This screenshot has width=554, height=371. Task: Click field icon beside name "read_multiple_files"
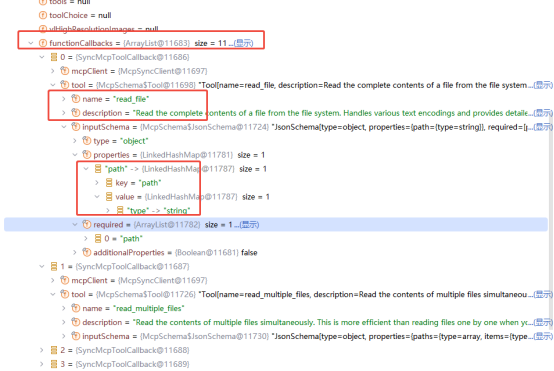(x=76, y=308)
